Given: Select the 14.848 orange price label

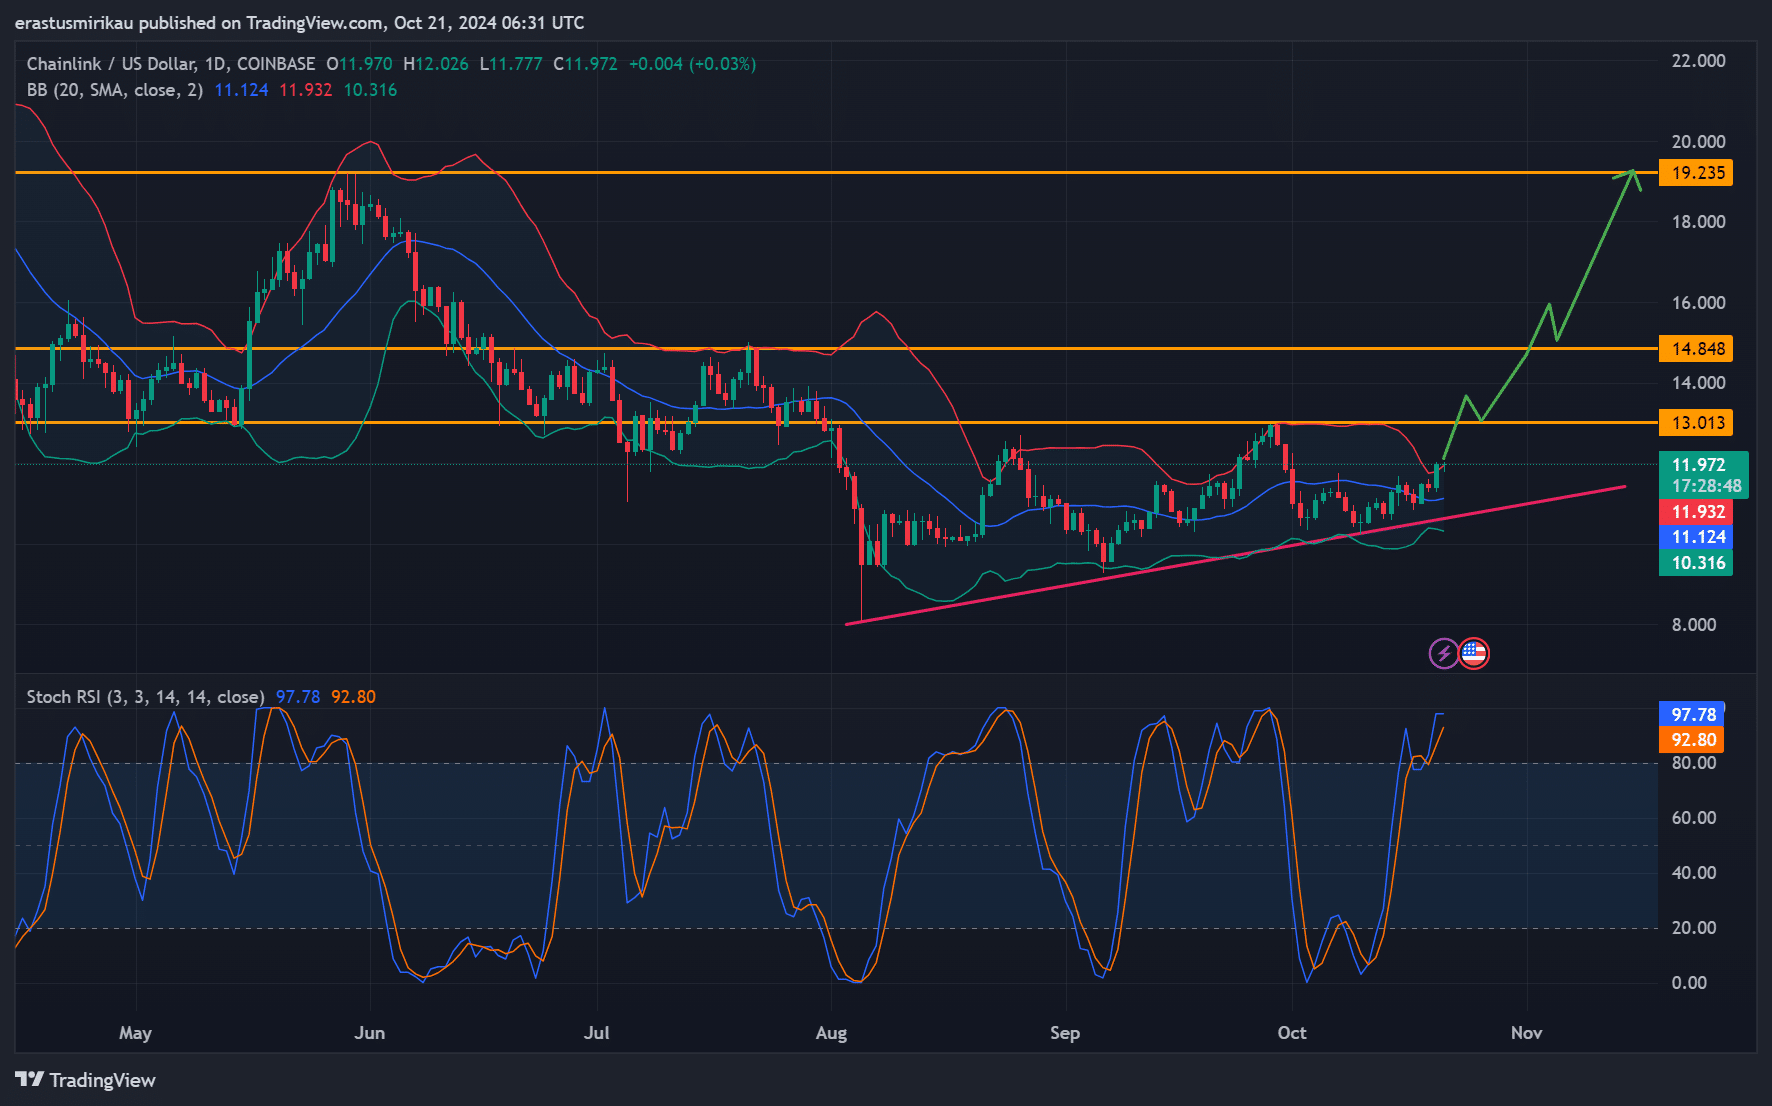Looking at the screenshot, I should pos(1696,349).
